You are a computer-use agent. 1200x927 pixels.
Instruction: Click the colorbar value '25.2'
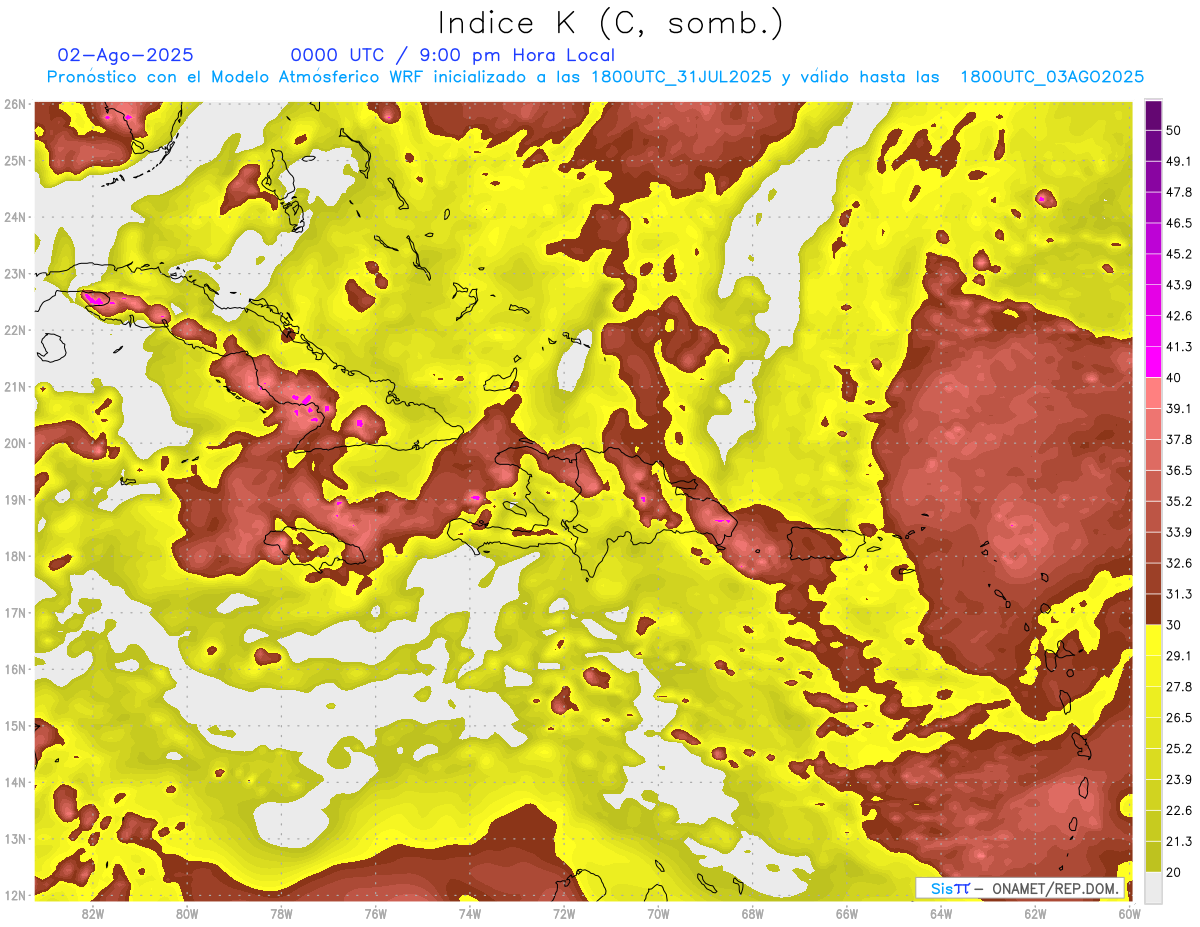coord(1179,748)
